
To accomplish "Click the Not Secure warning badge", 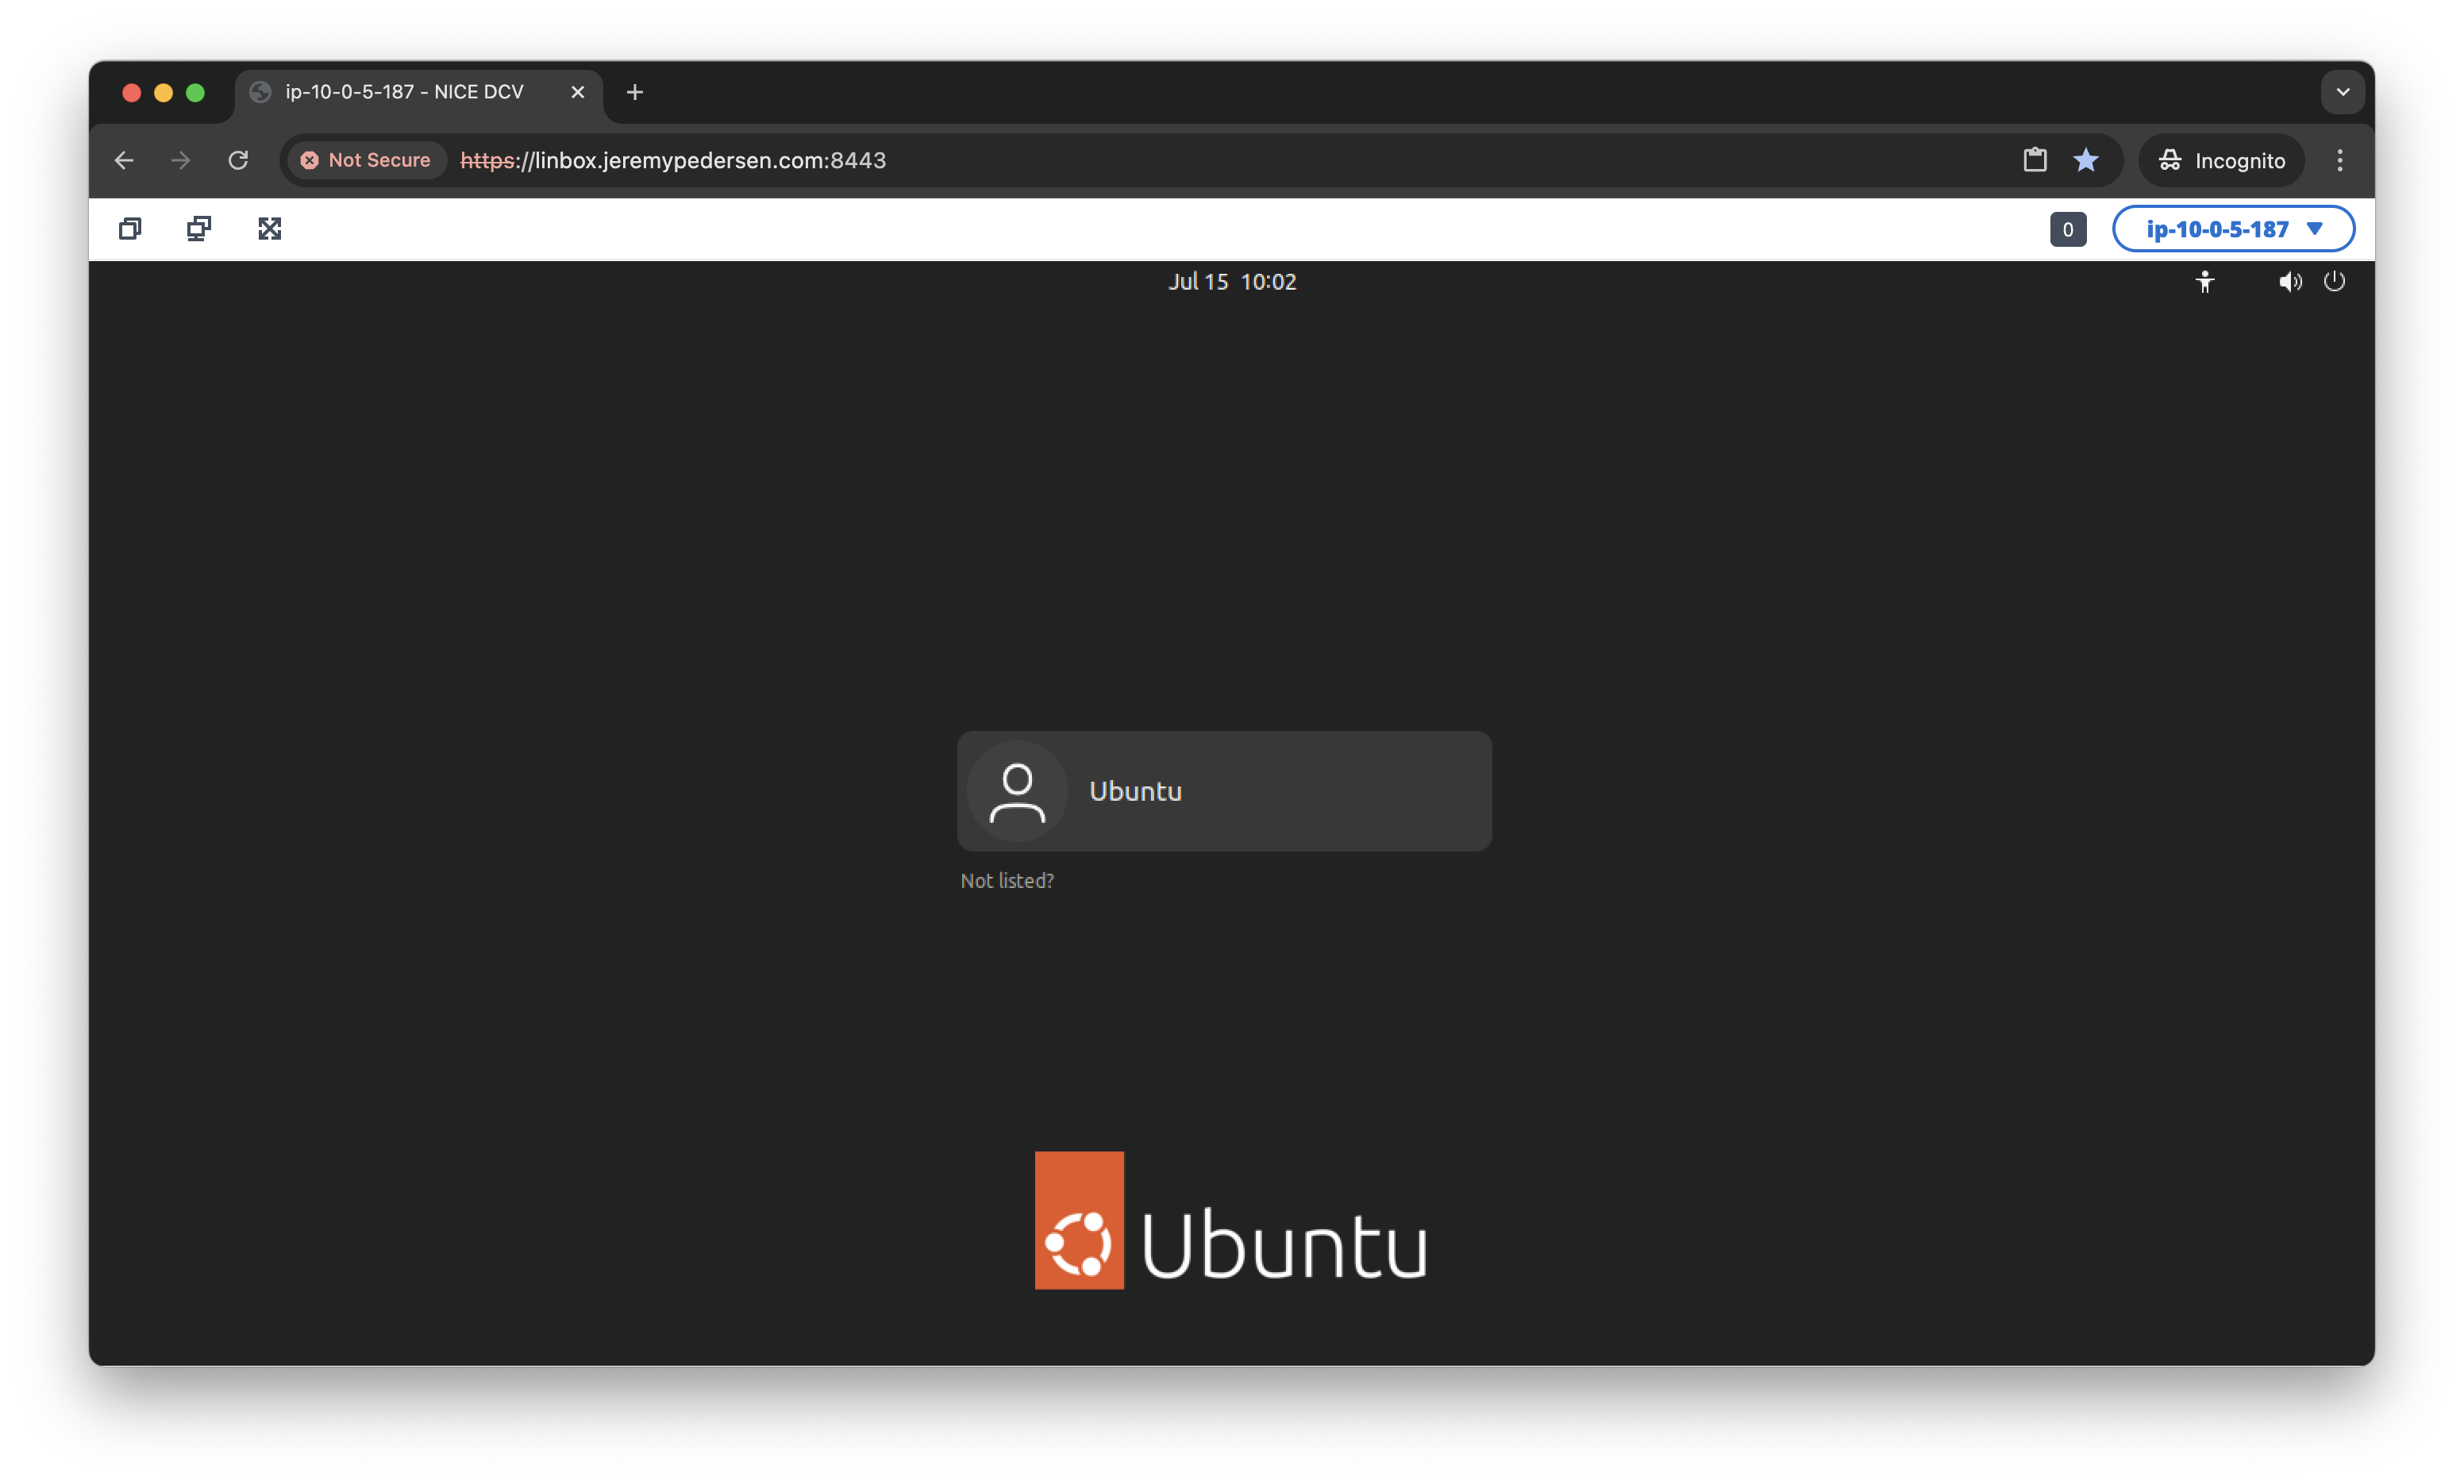I will (x=367, y=160).
